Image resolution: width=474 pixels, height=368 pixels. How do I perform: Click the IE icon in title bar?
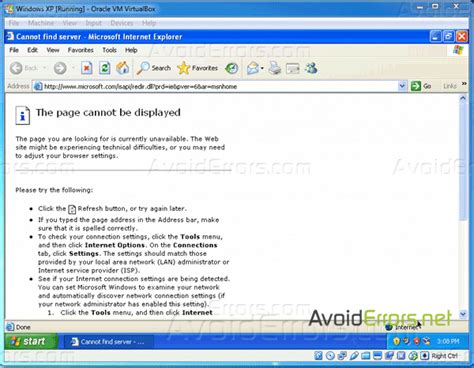(x=10, y=36)
